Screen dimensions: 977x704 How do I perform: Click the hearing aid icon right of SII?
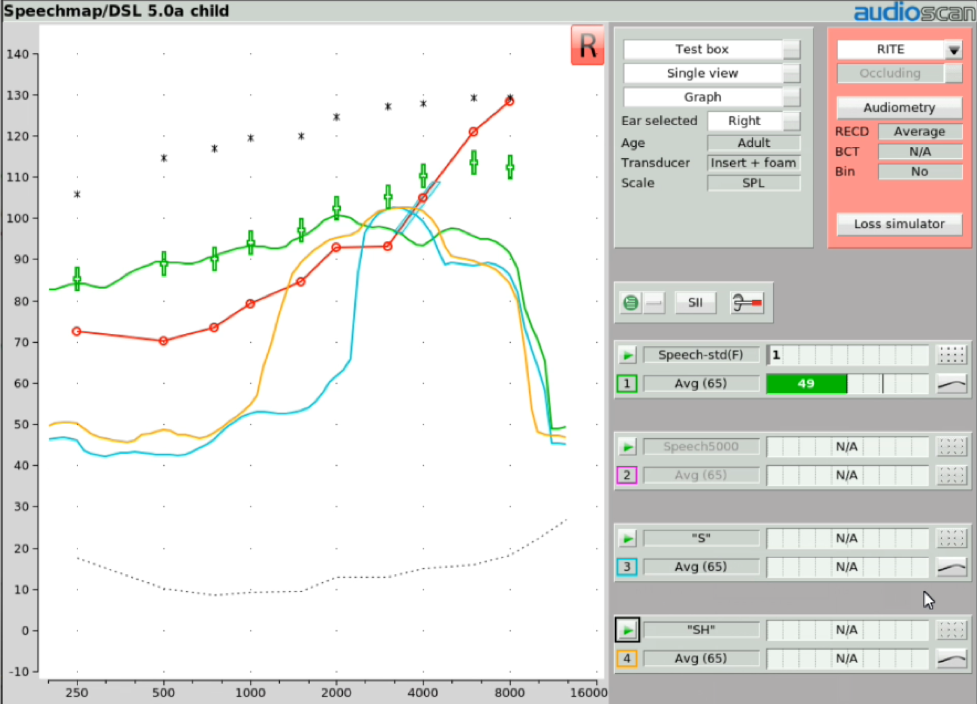[746, 303]
